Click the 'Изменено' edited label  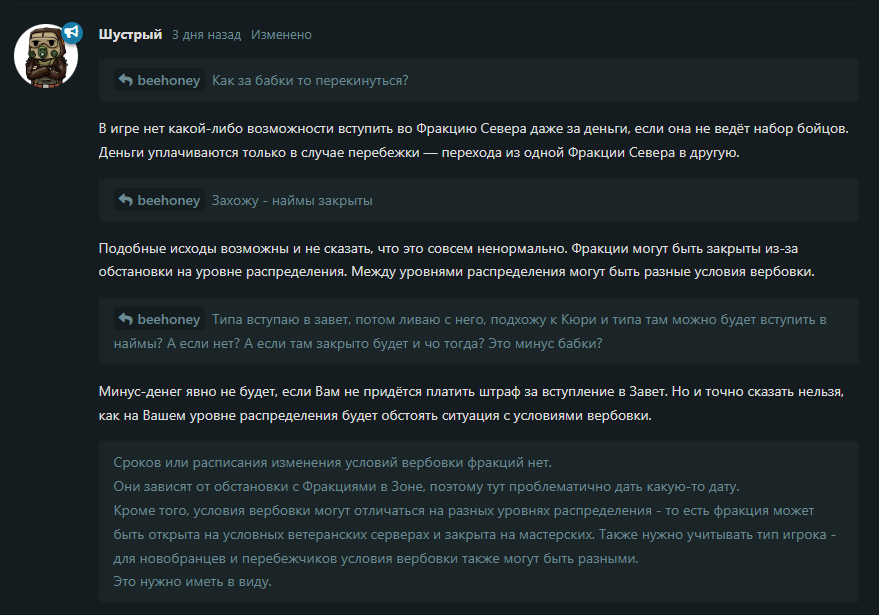(x=281, y=35)
